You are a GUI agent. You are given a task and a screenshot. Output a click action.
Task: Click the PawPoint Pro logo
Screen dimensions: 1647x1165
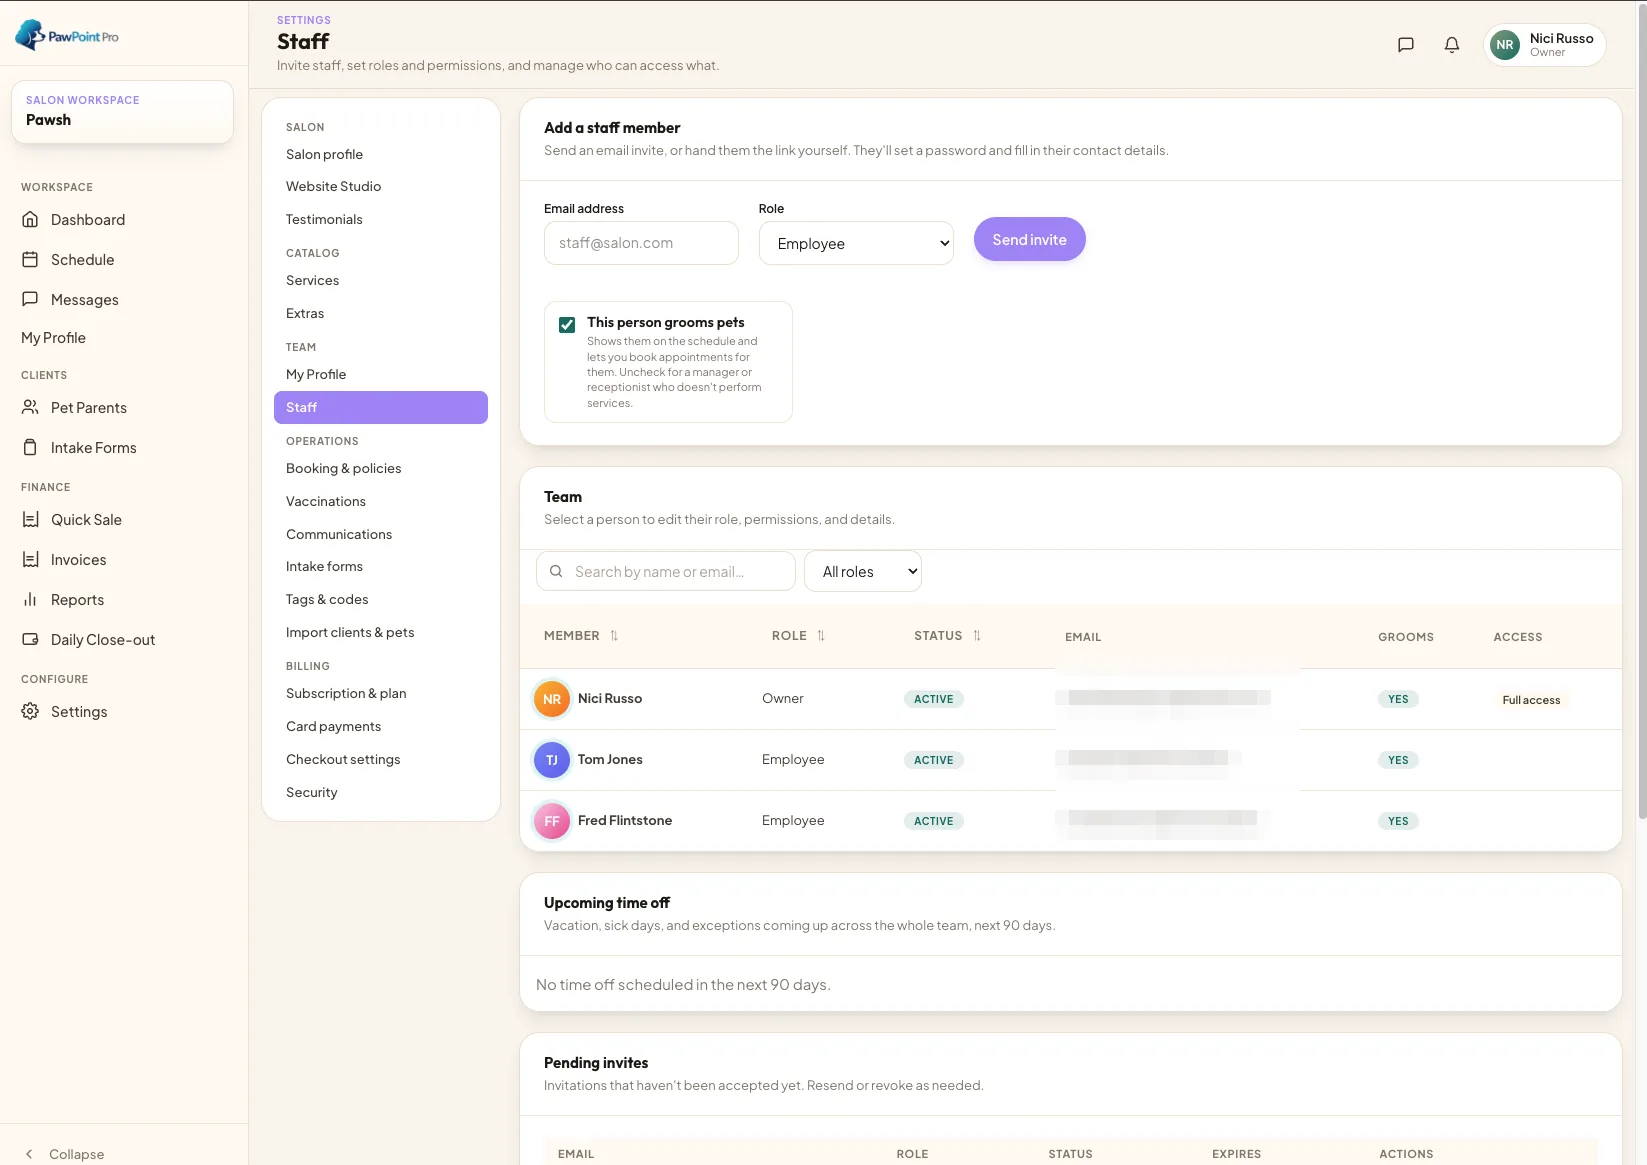(x=67, y=36)
